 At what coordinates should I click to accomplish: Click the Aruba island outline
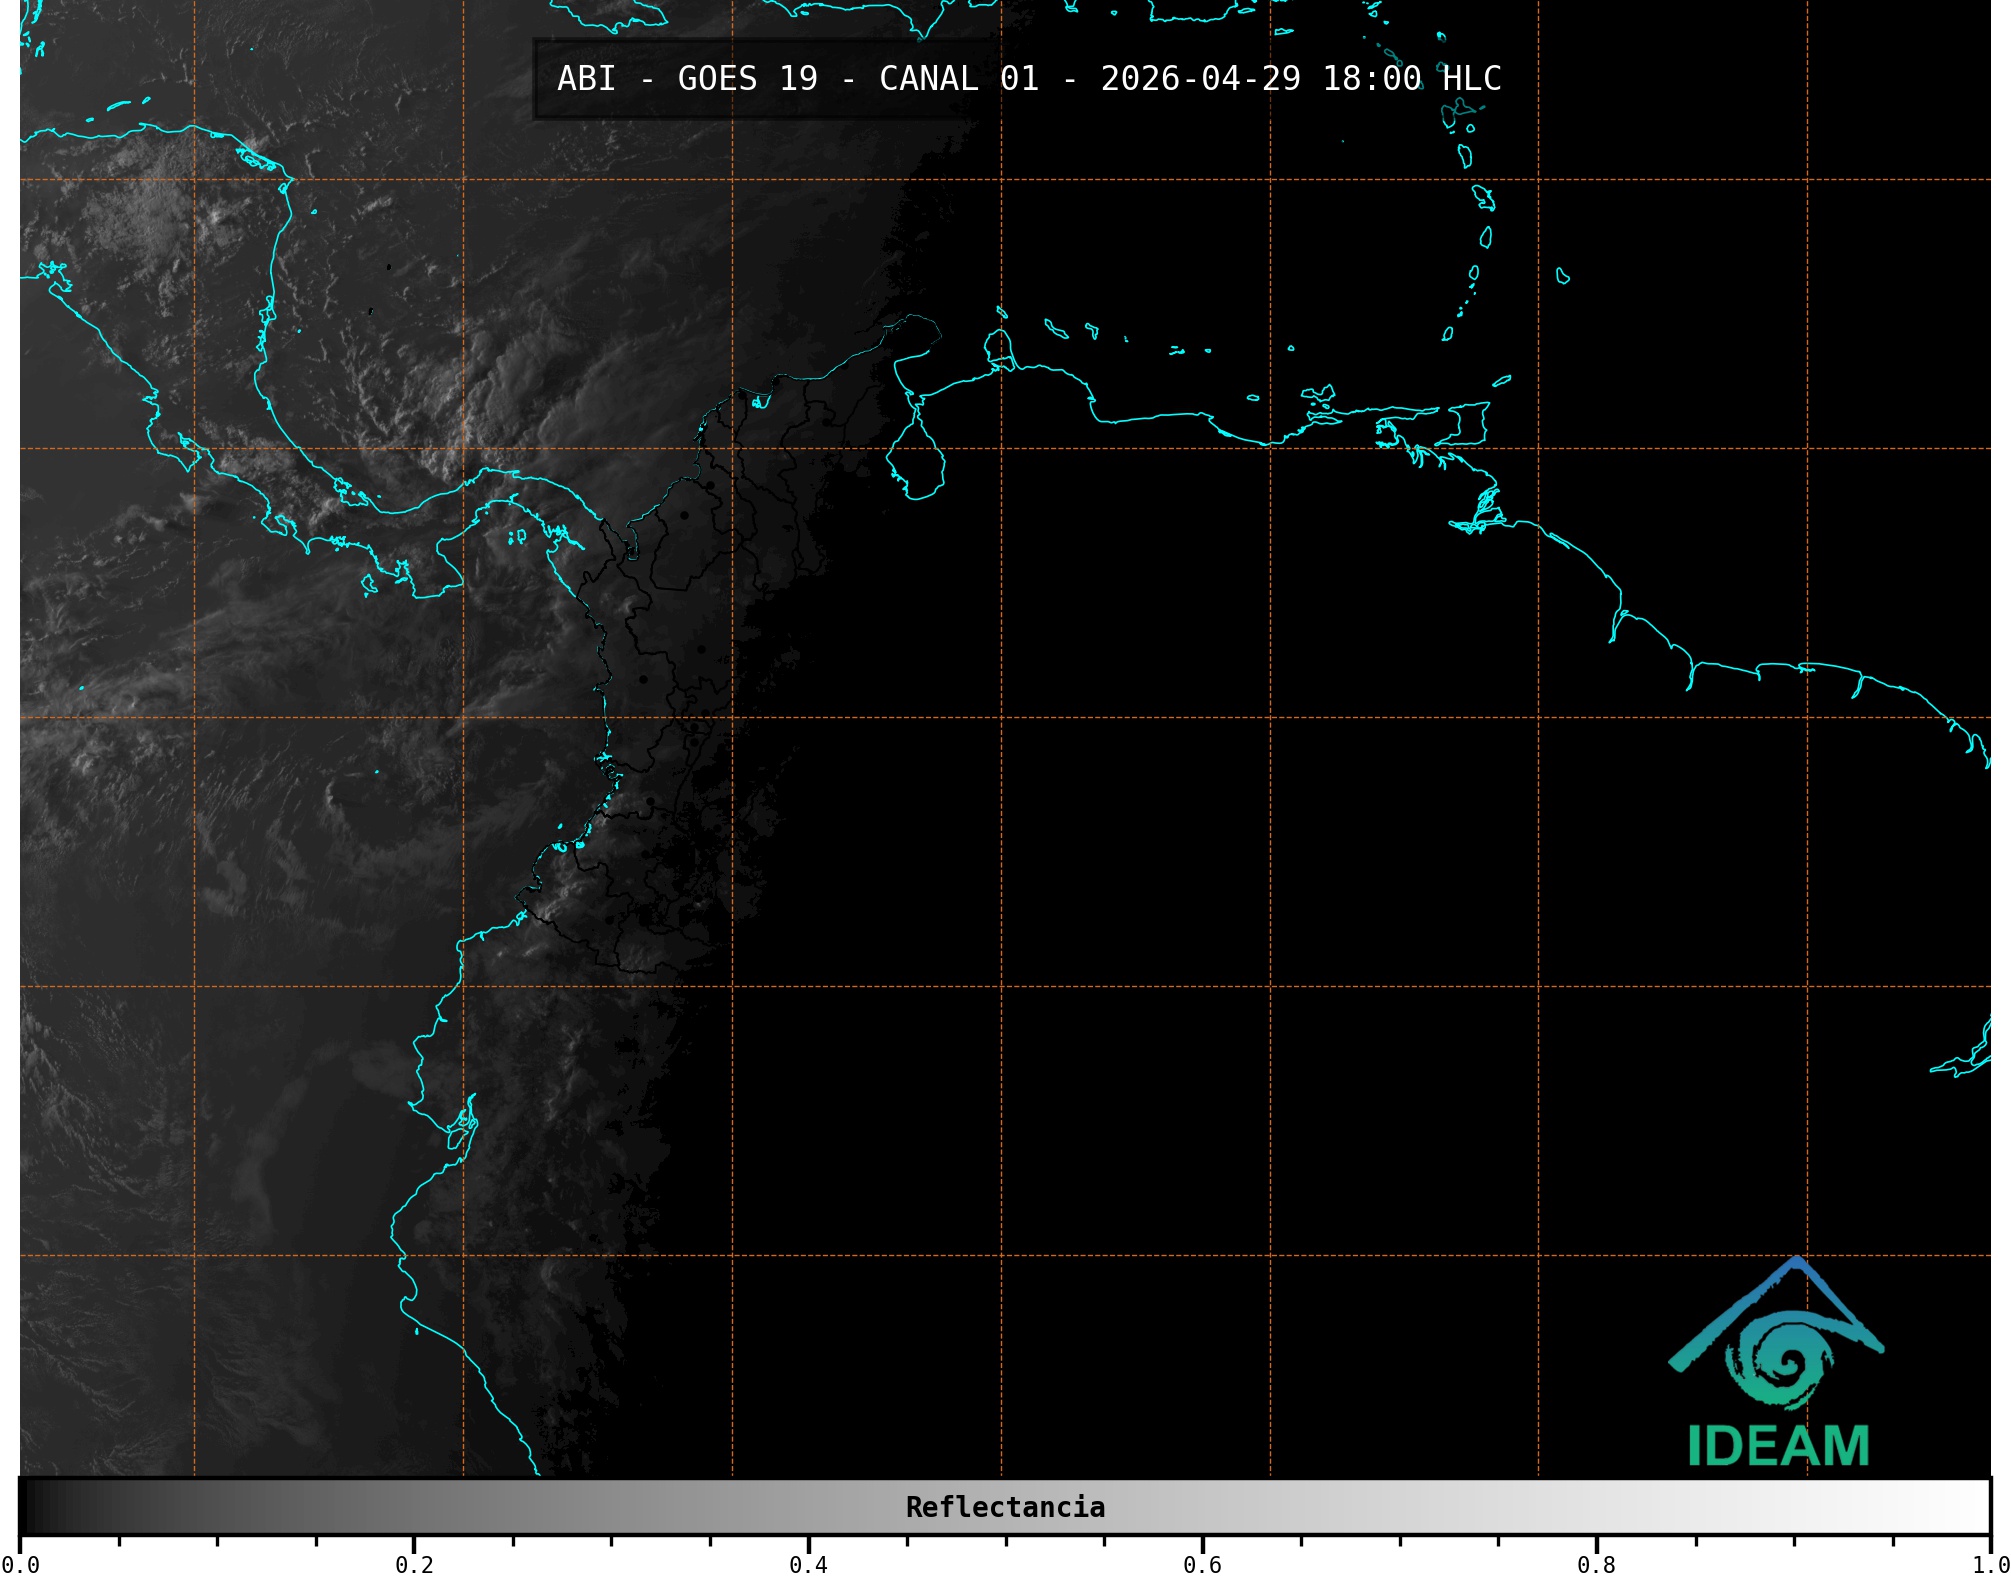coord(1000,312)
